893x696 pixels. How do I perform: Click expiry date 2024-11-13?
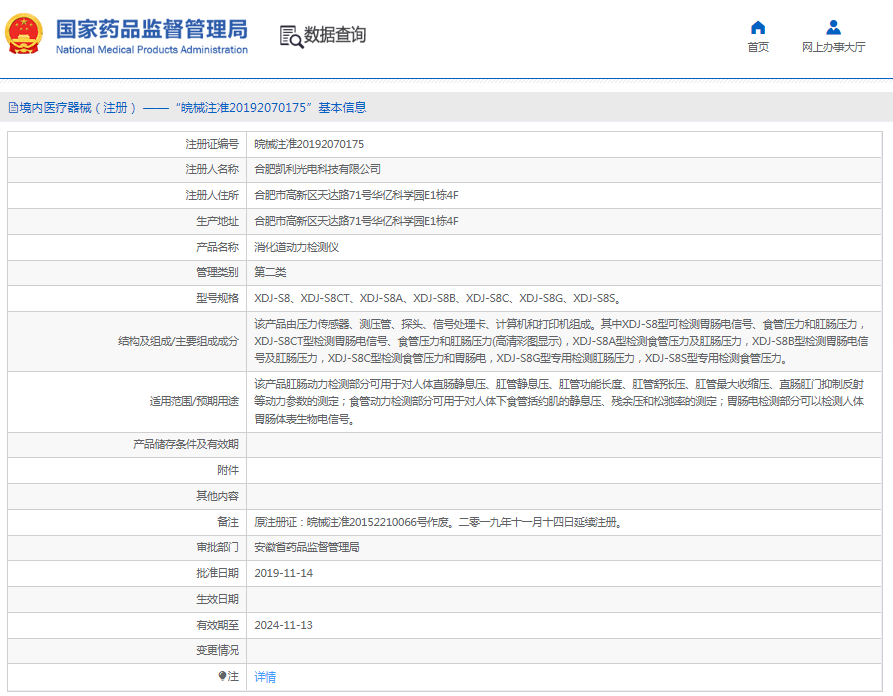pyautogui.click(x=284, y=625)
